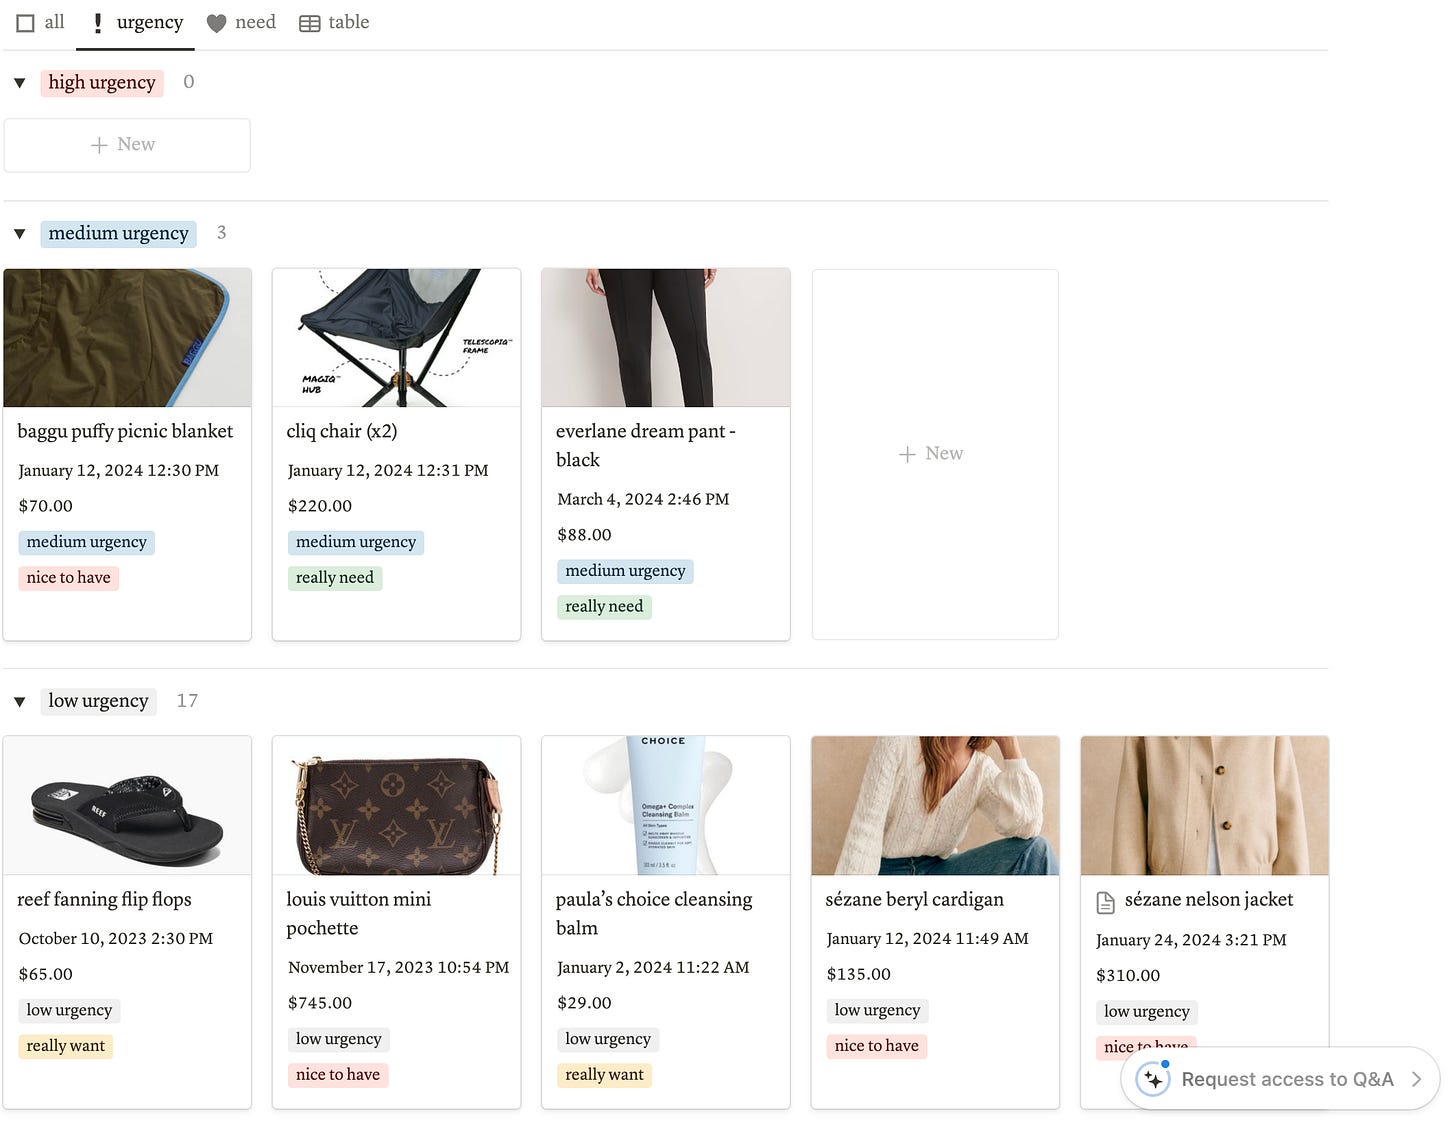Click the page icon beside sézane nelson jacket
Viewport: 1456px width, 1123px height.
[1105, 903]
